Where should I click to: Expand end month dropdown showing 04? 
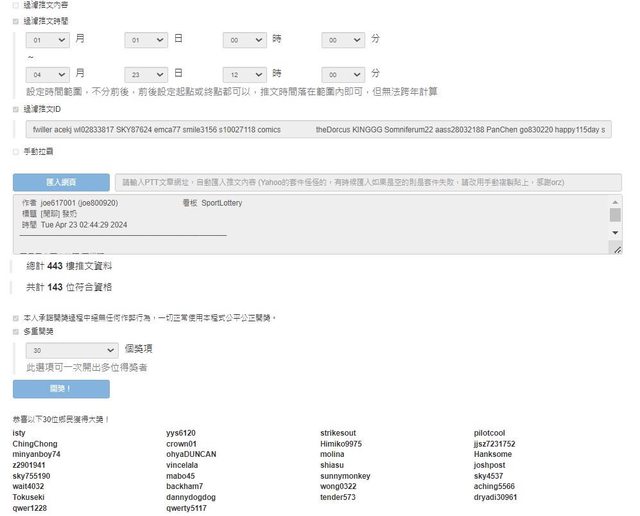[x=48, y=74]
